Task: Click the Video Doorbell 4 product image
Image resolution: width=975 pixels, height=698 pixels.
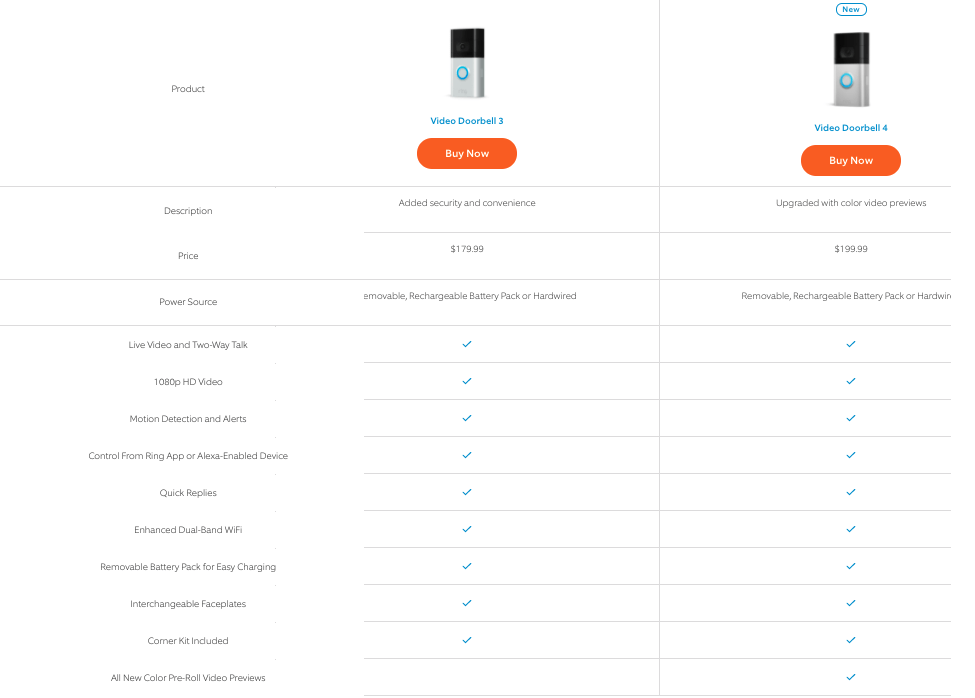Action: point(851,70)
